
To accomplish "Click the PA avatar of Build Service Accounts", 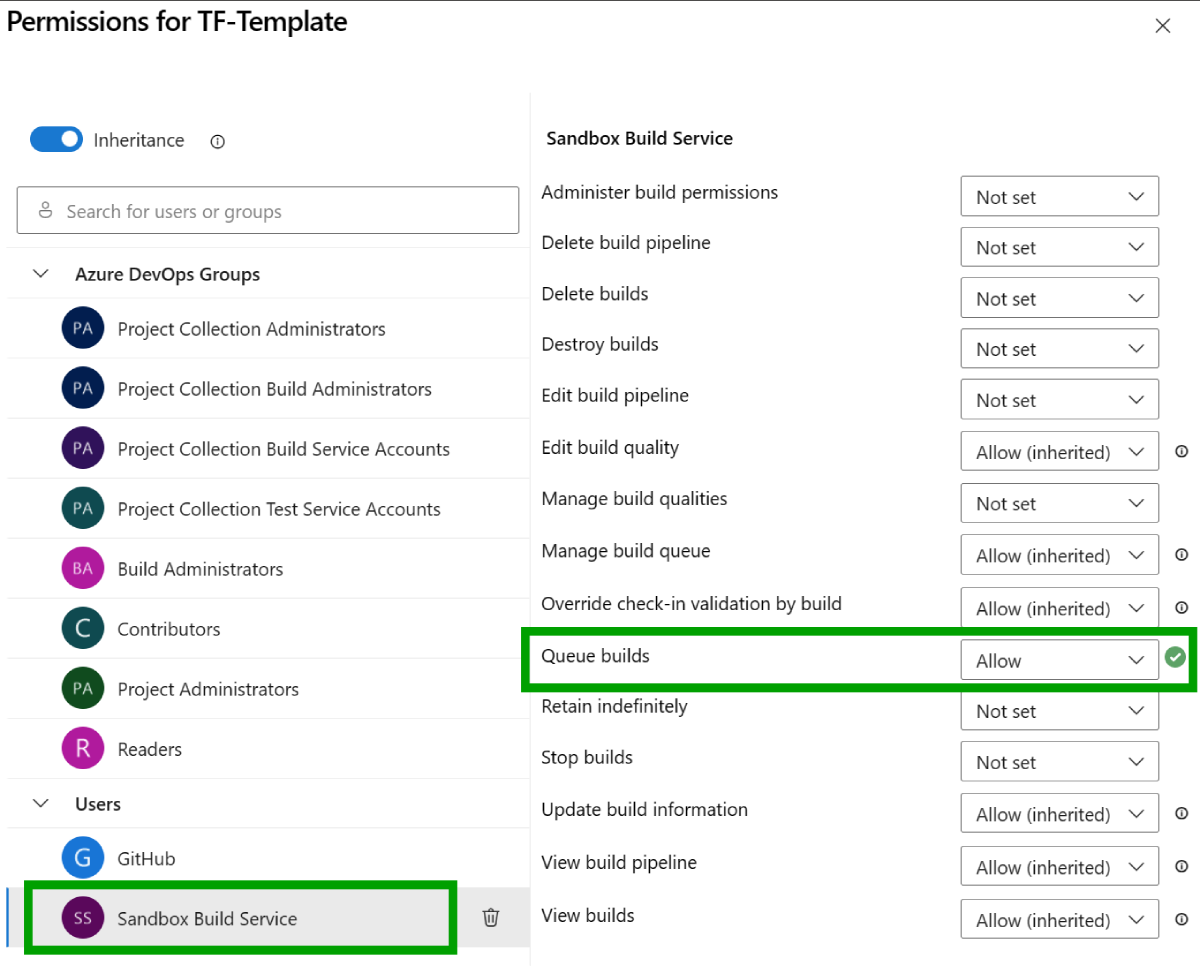I will pyautogui.click(x=83, y=449).
